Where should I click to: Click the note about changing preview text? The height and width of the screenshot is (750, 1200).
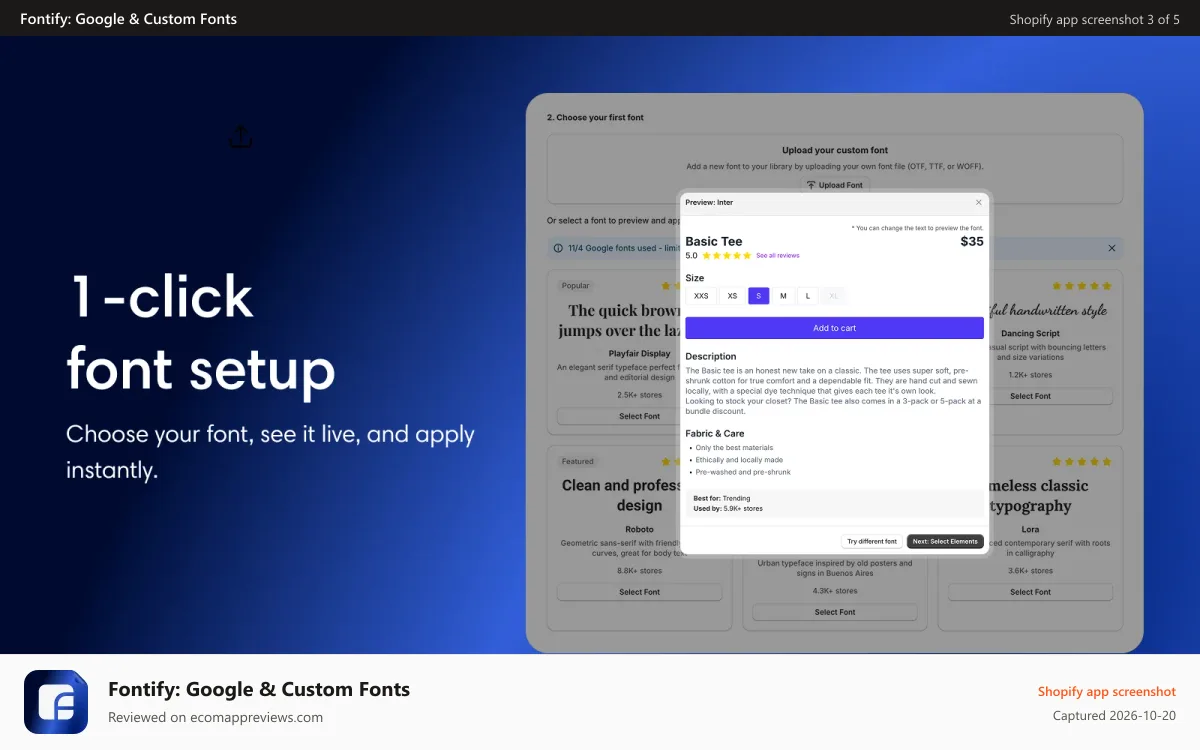[918, 227]
